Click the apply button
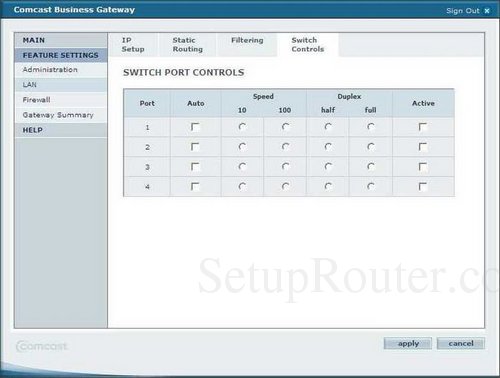Viewport: 500px width, 378px height. [408, 343]
